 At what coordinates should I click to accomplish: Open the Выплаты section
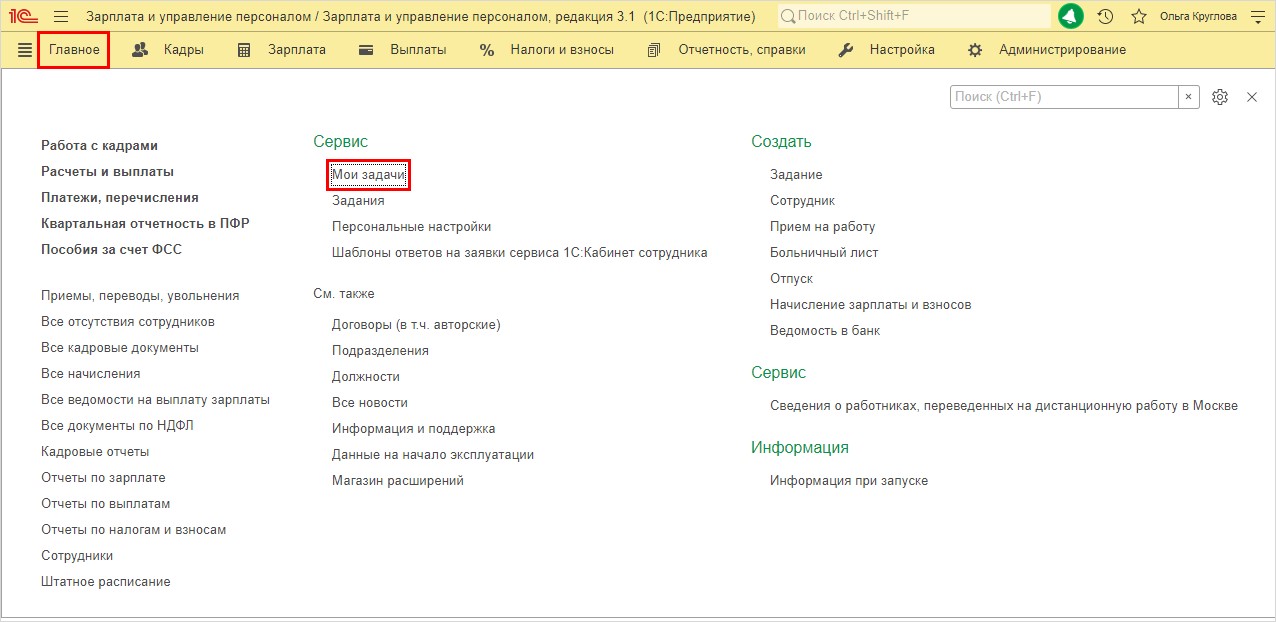coord(418,50)
